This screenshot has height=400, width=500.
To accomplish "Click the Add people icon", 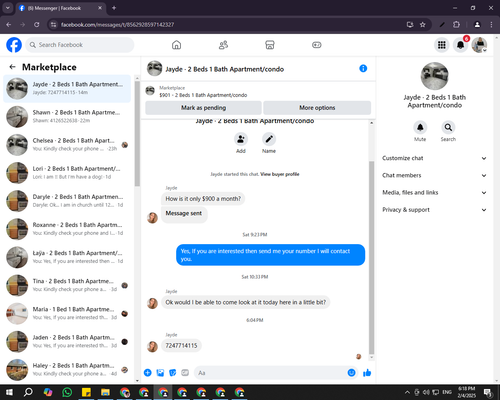I will tap(241, 139).
